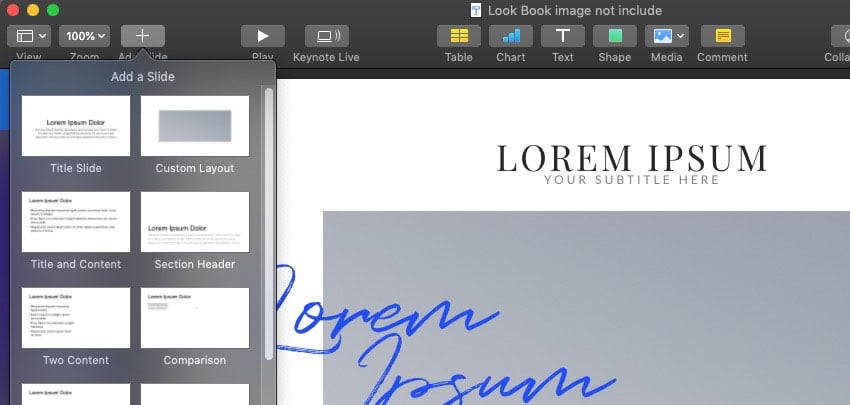Pick the Comparison slide layout
The width and height of the screenshot is (850, 405).
pos(195,318)
